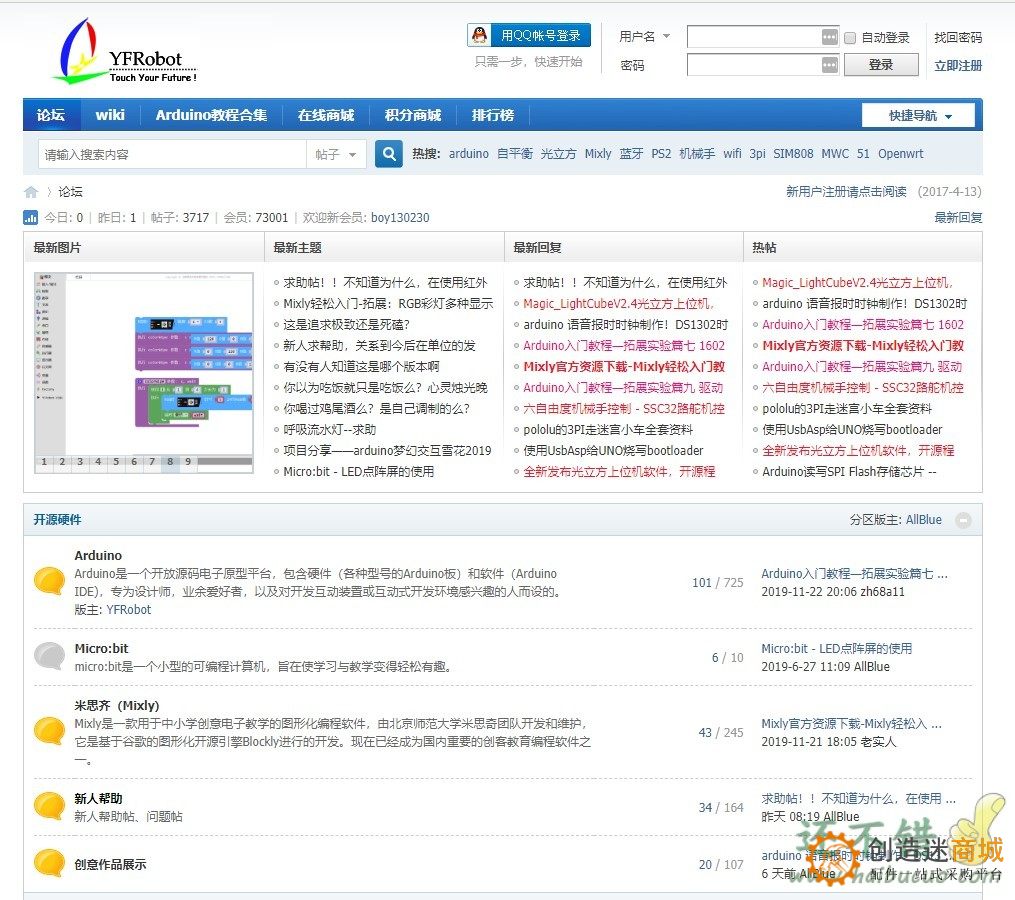This screenshot has height=900, width=1015.
Task: Expand the 快捷导航 menu
Action: [918, 115]
